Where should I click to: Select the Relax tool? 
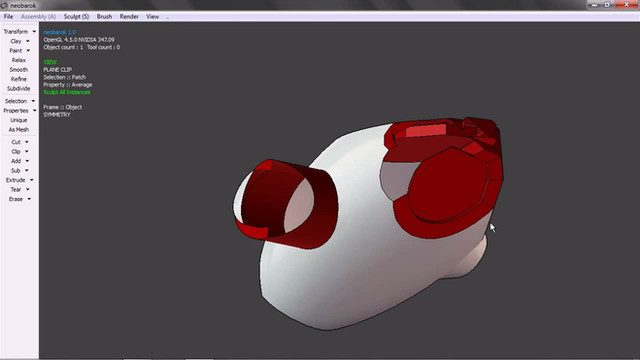click(19, 60)
